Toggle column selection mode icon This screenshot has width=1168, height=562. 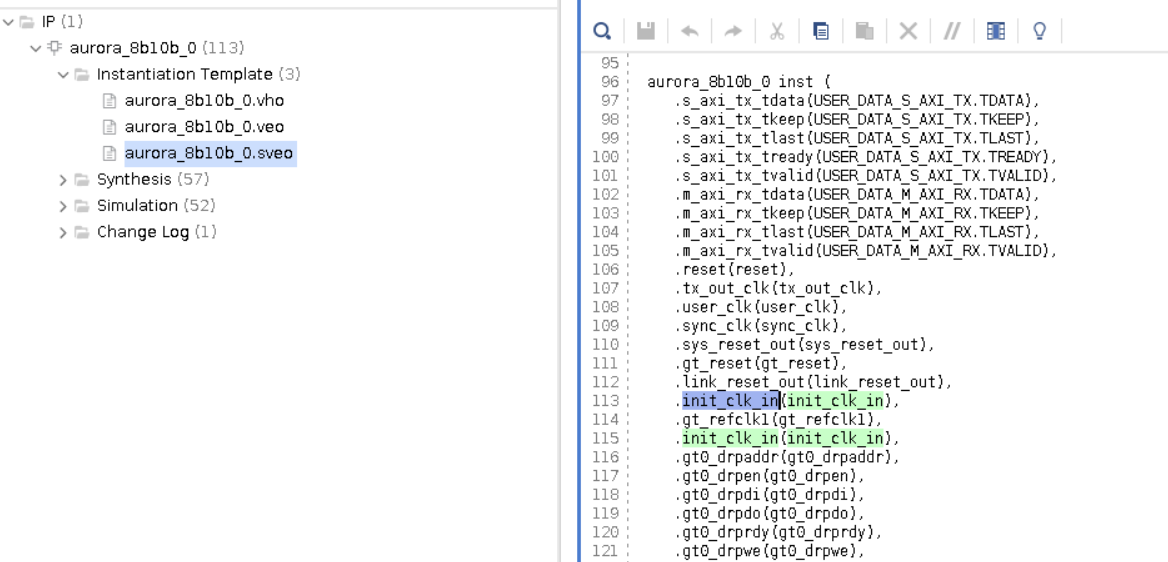point(996,31)
